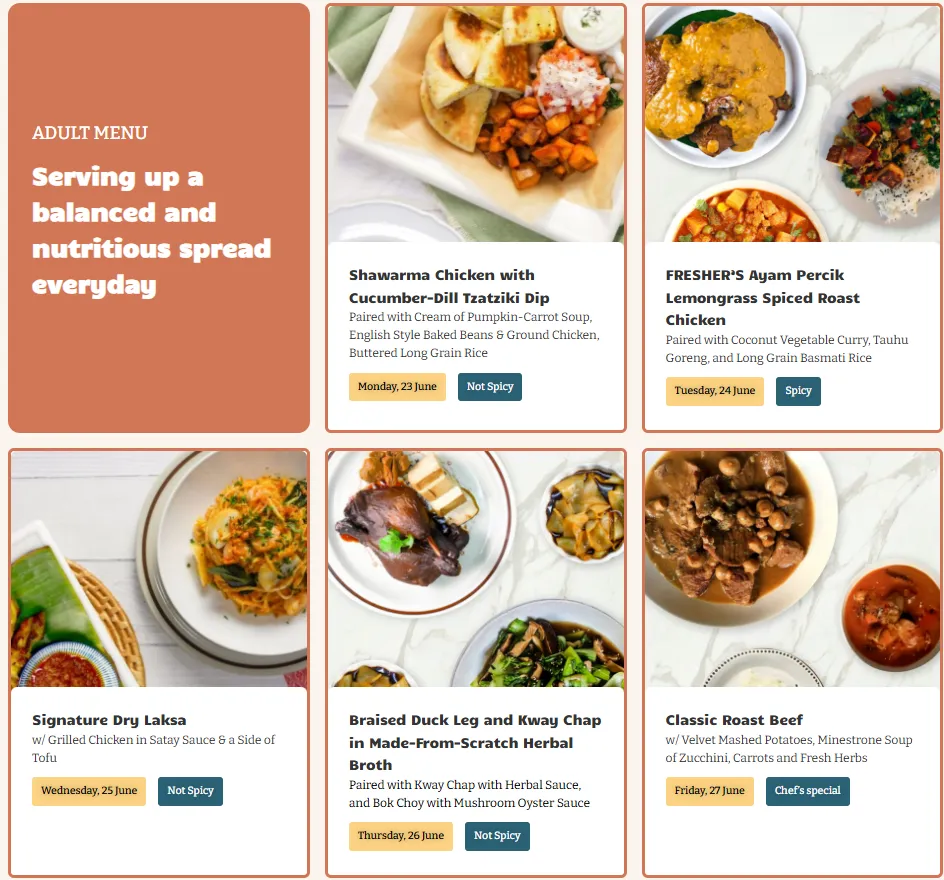Open the Braised Duck Leg dish photo
Viewport: 944px width, 880px height.
point(476,569)
